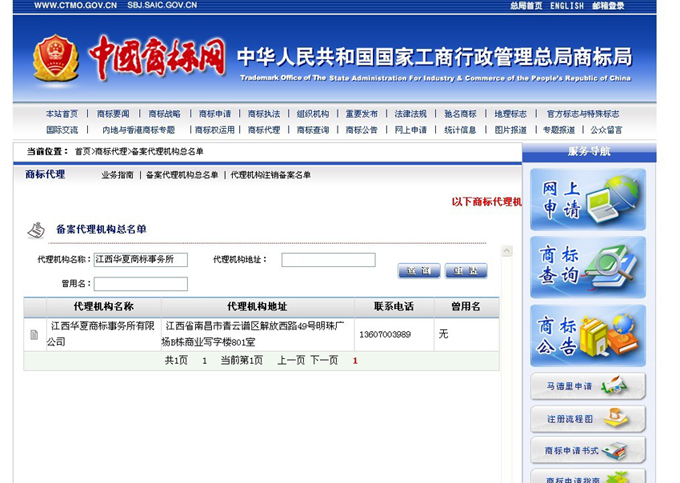Open the 商标申请 navigation menu item
The image size is (680, 483).
[214, 114]
